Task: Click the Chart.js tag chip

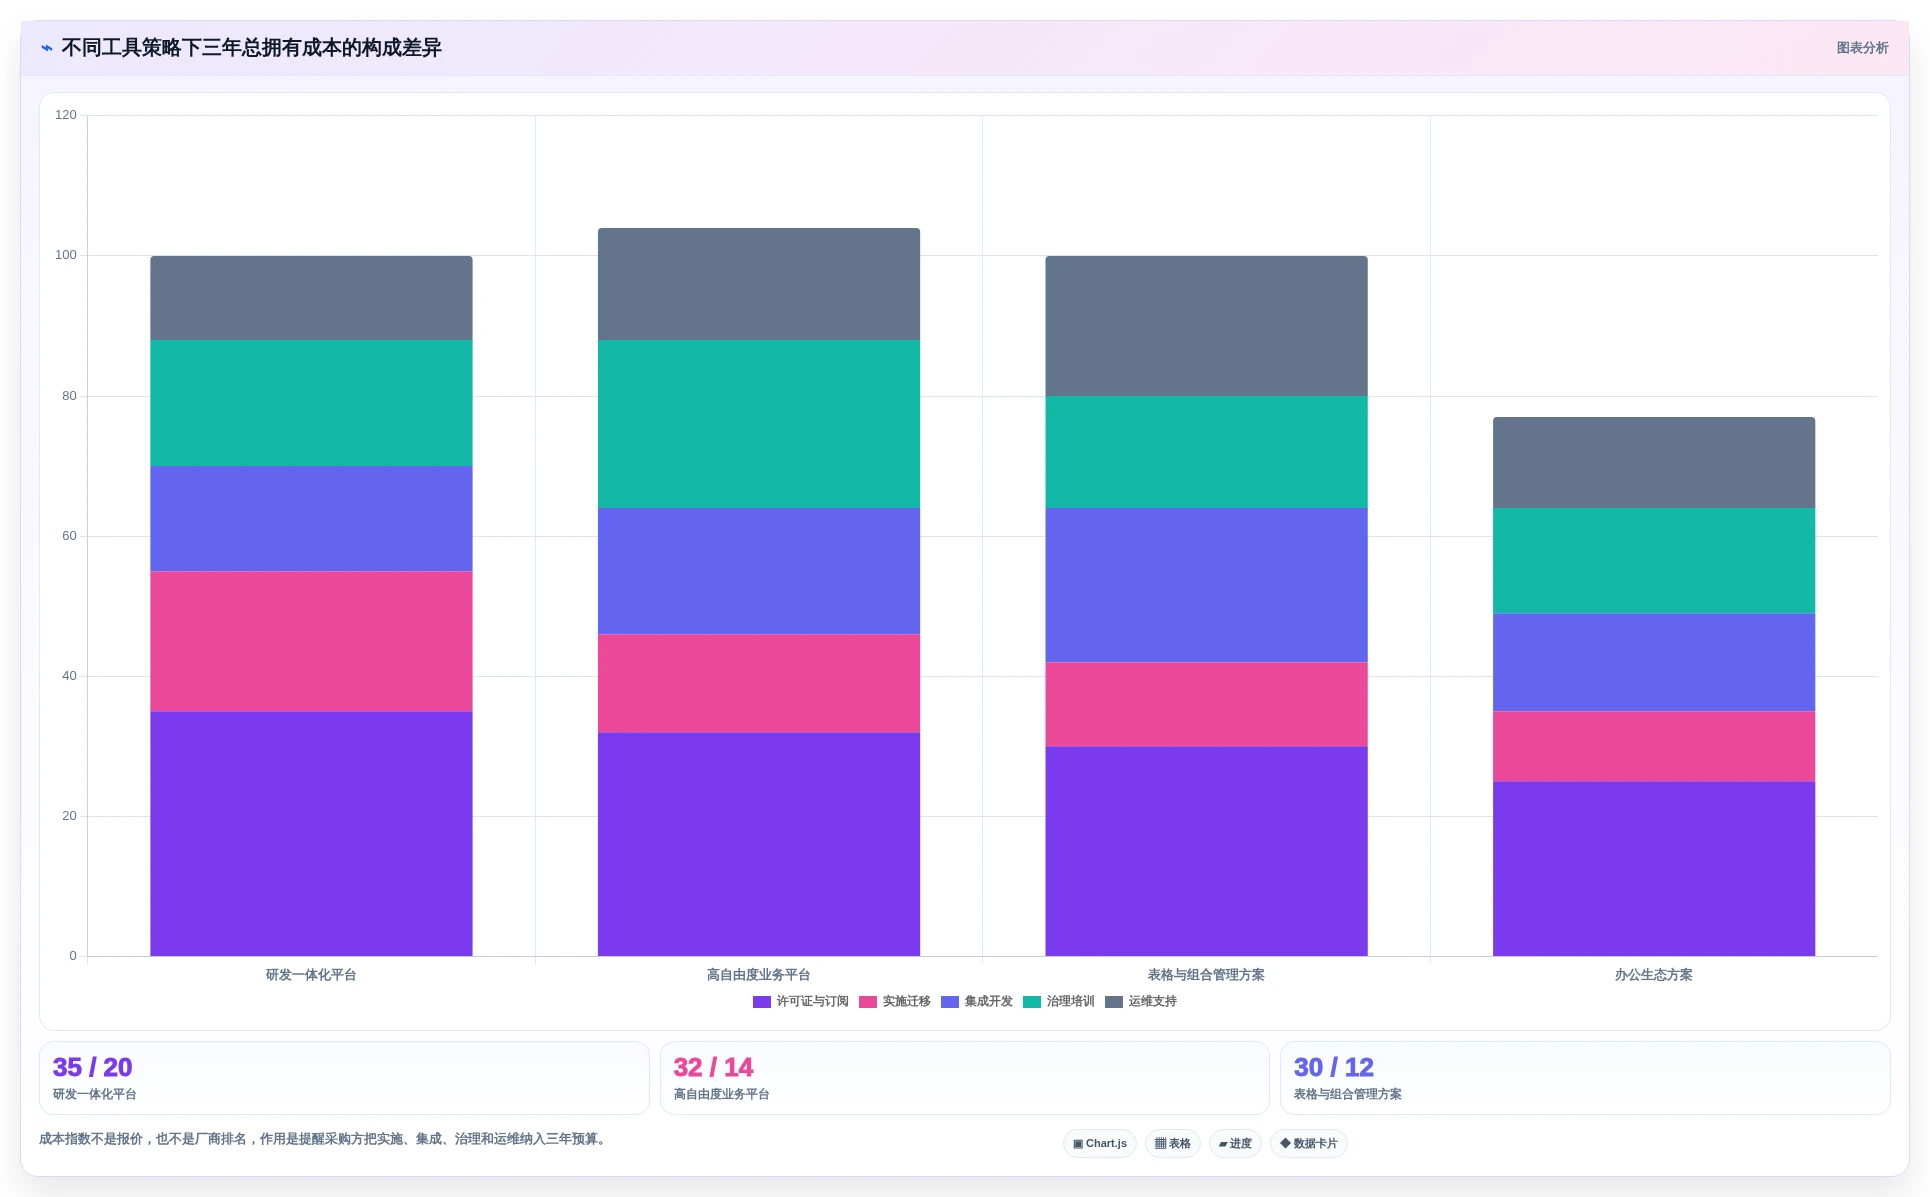Action: [x=1100, y=1144]
